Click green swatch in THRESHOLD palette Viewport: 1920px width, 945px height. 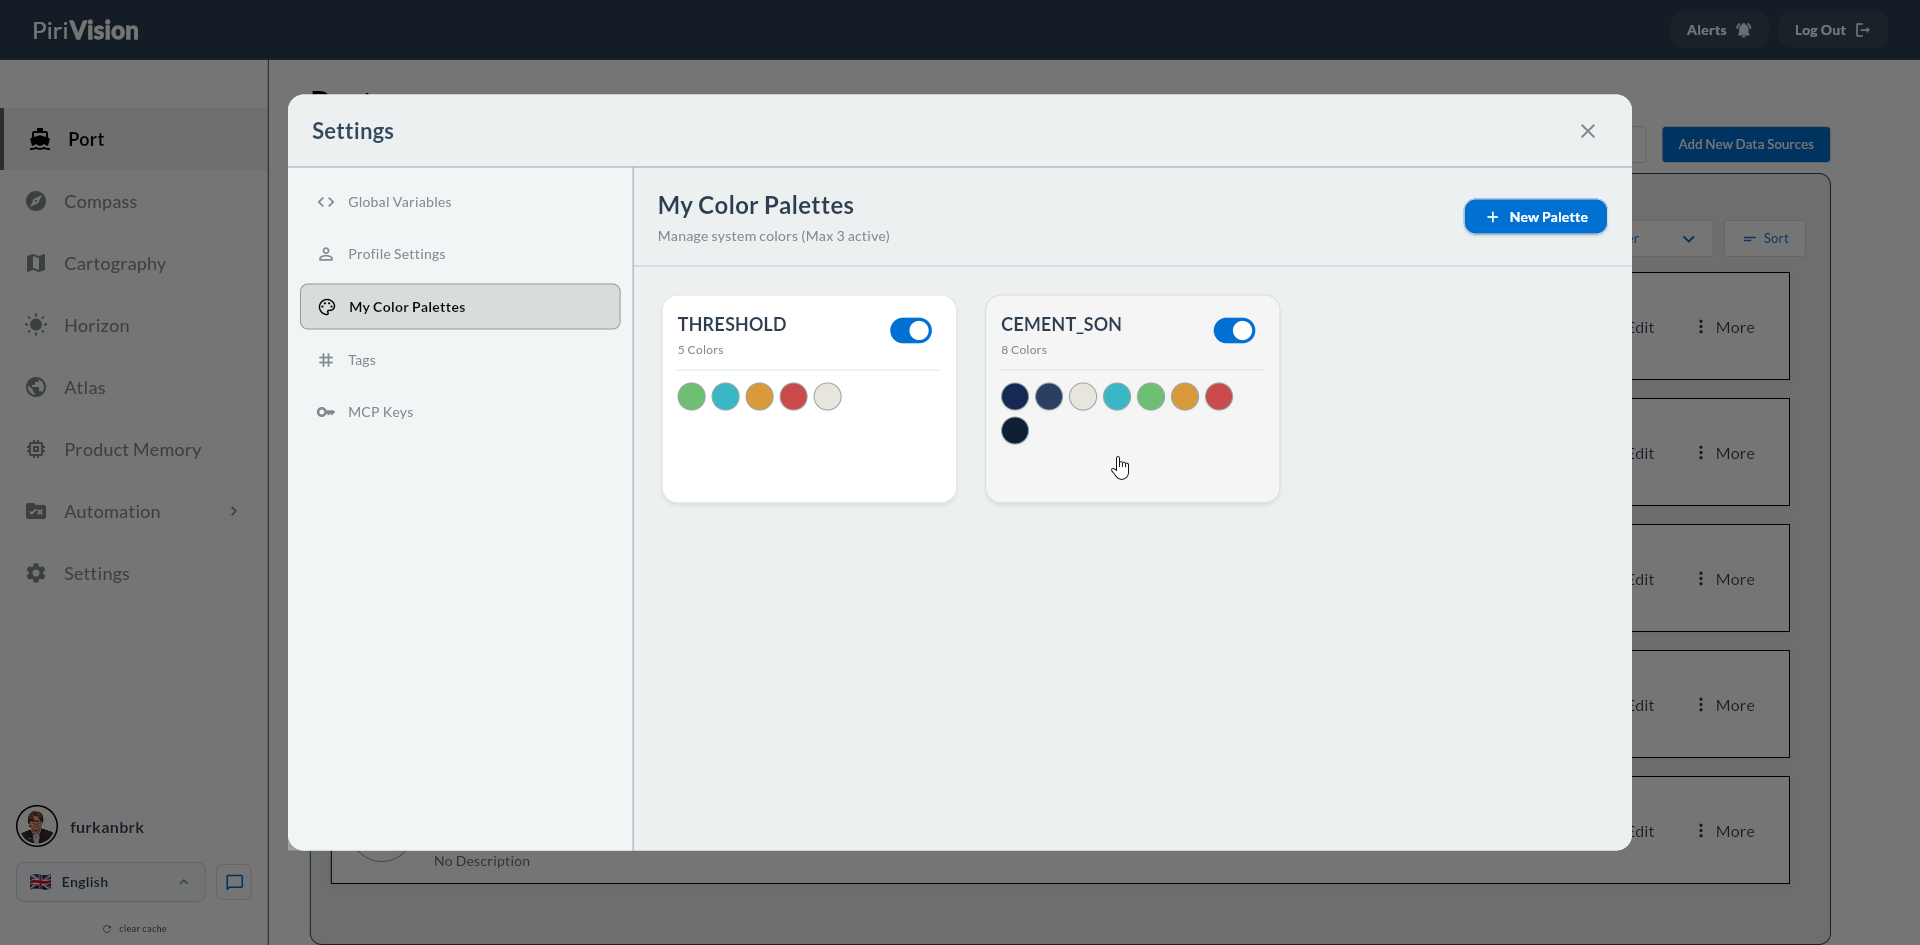[692, 397]
